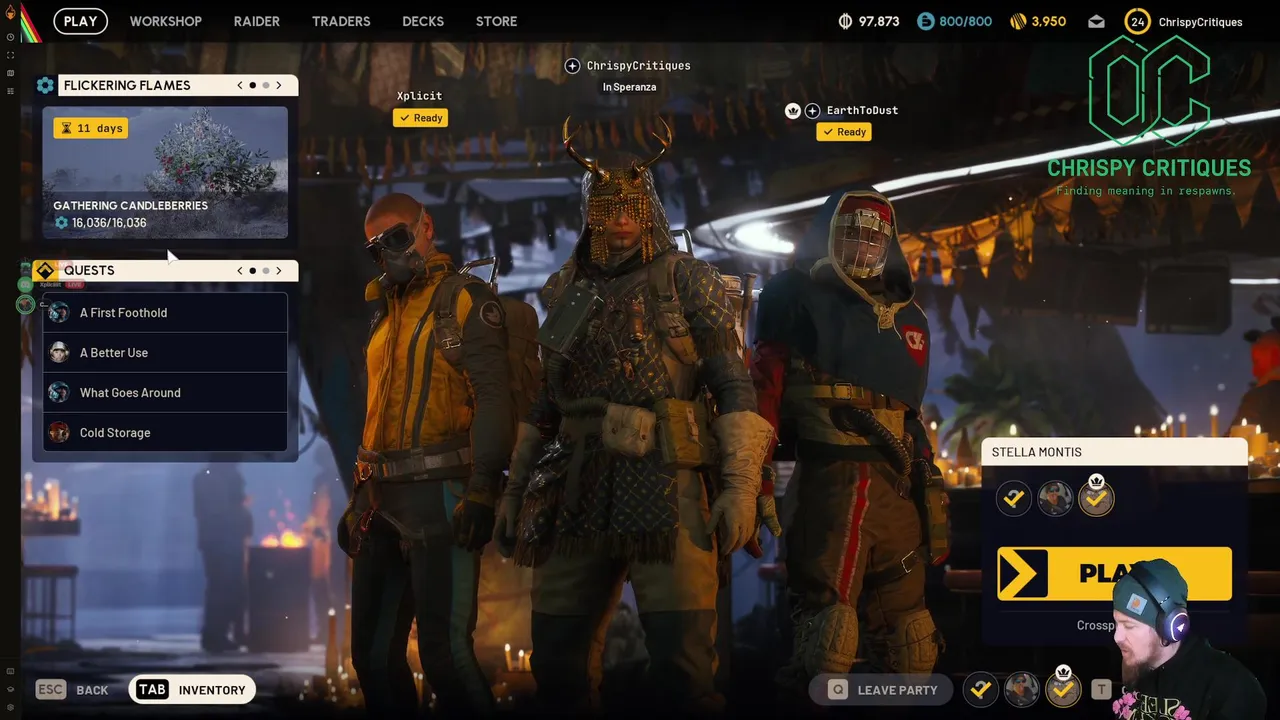
Task: Click the A First Foothold quest portrait icon
Action: [x=59, y=313]
